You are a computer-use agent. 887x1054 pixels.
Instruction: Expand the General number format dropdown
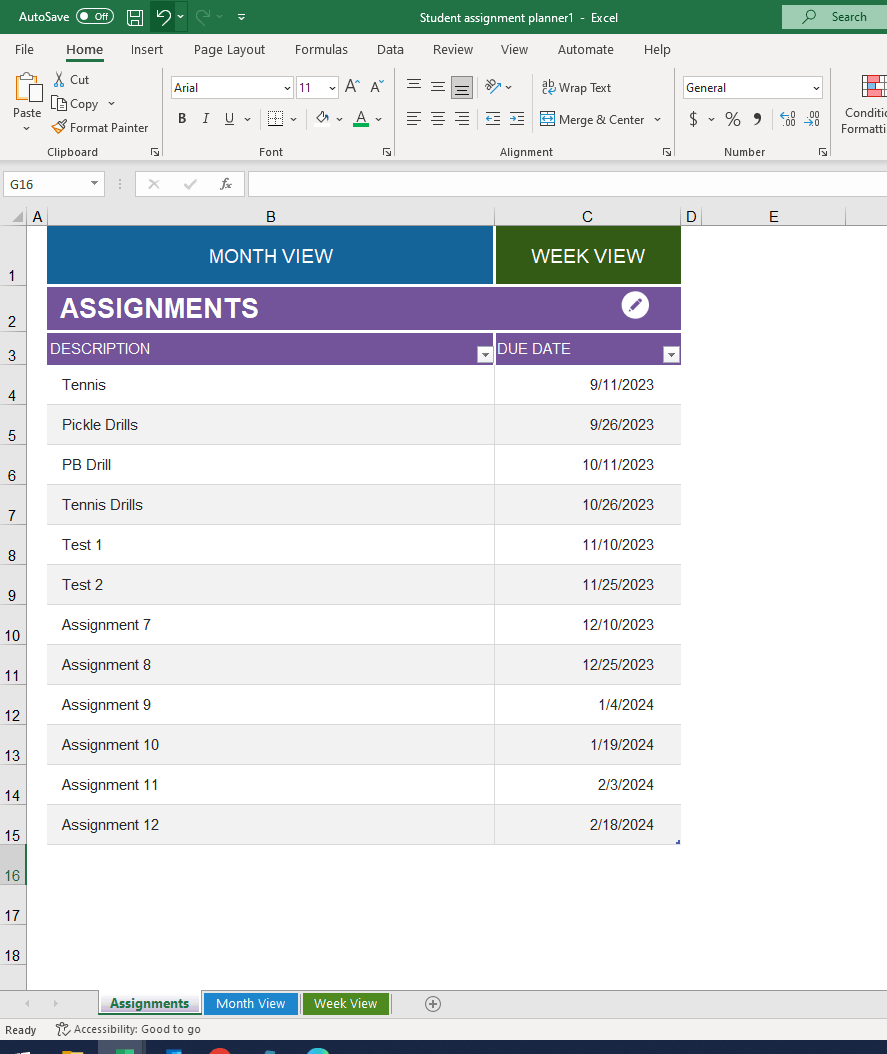(816, 87)
